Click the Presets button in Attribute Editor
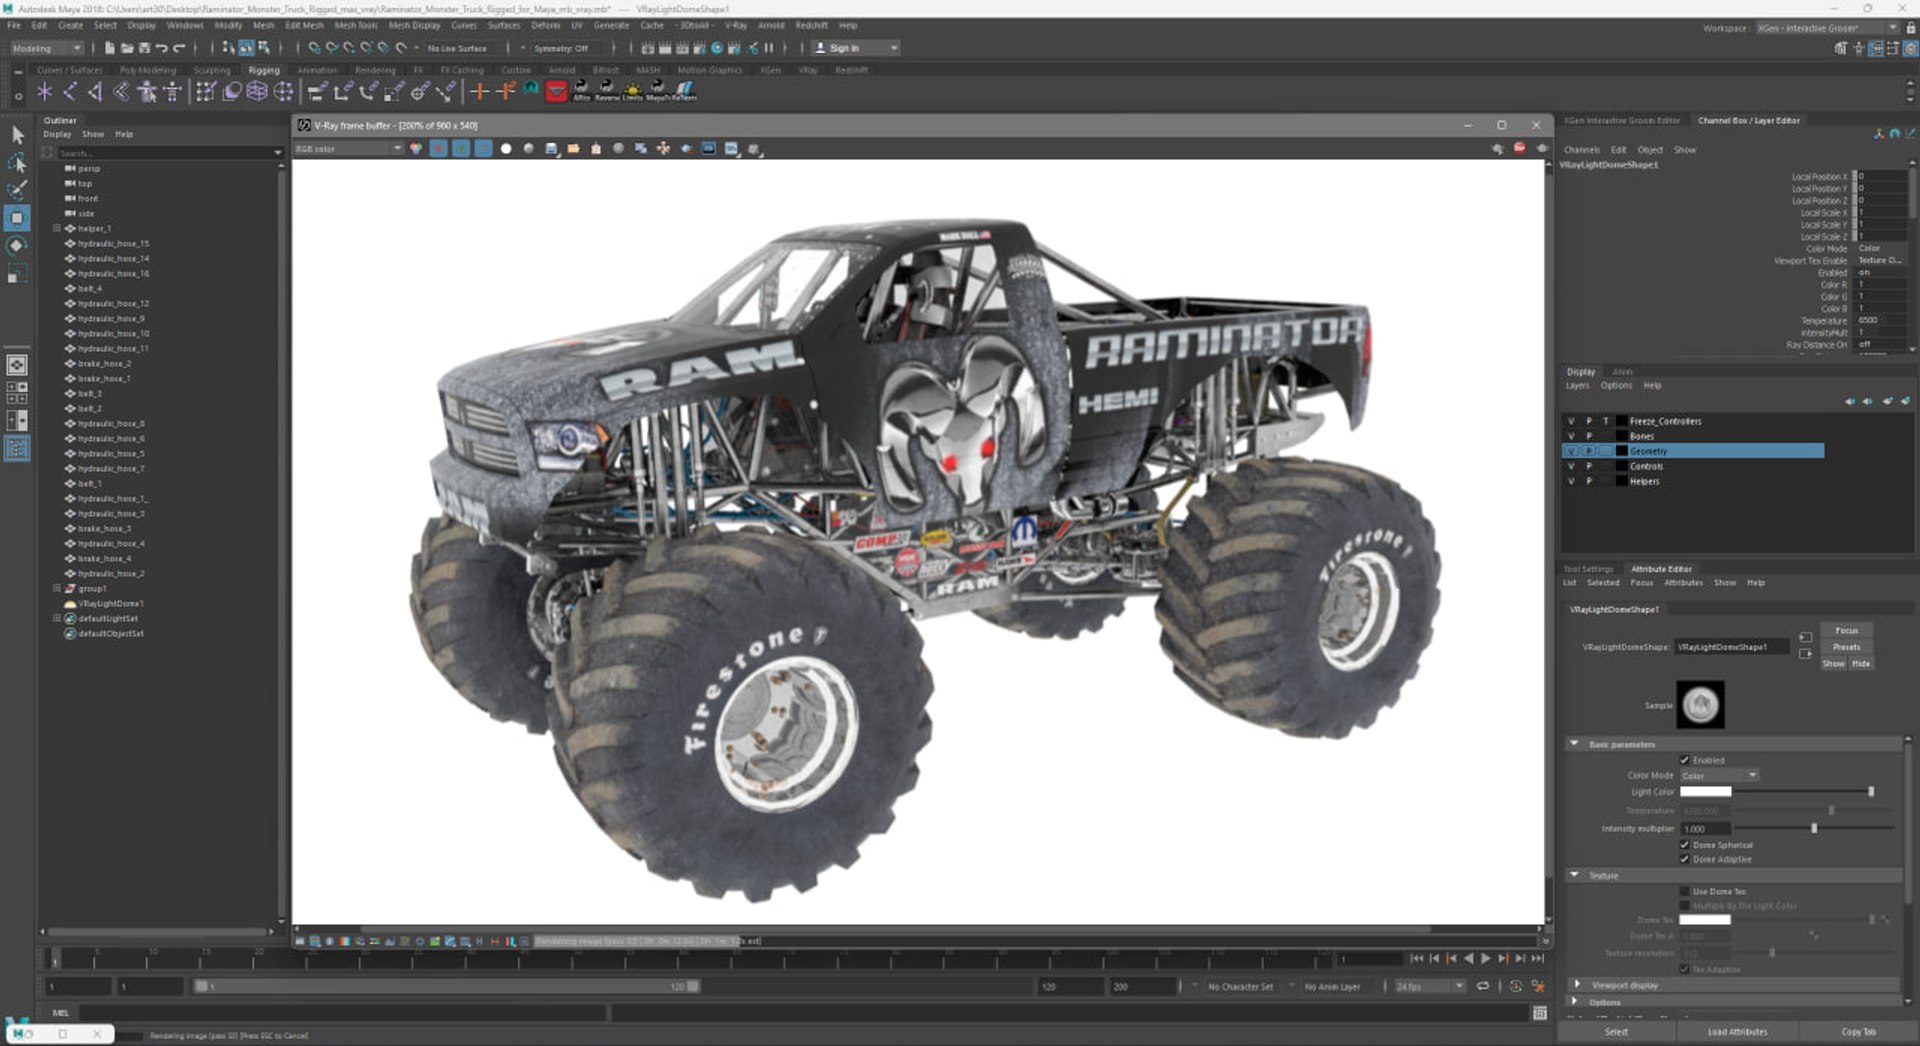This screenshot has width=1920, height=1046. pyautogui.click(x=1846, y=647)
